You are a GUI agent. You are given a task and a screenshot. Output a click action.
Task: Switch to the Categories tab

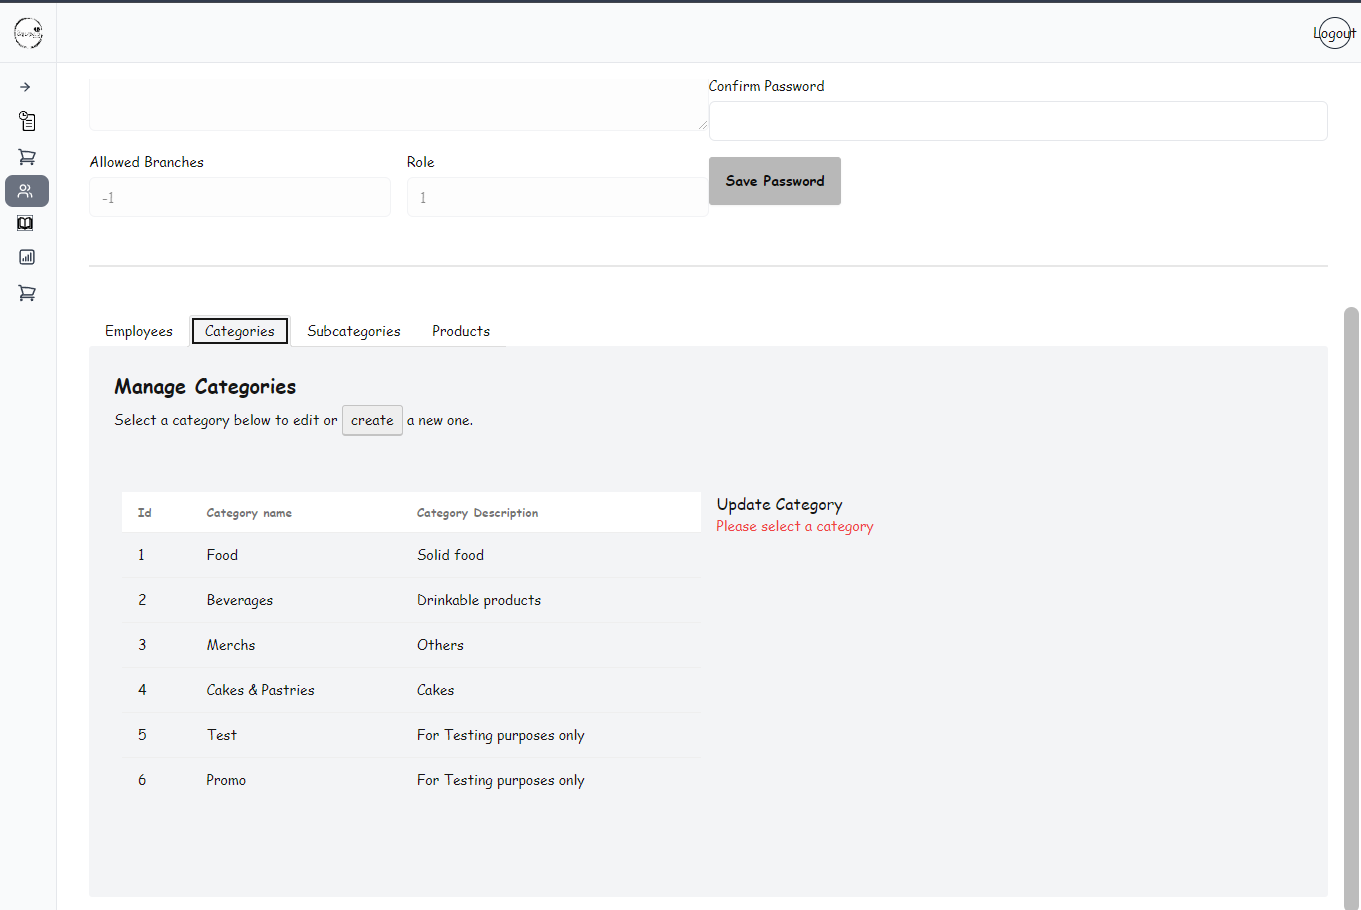pyautogui.click(x=239, y=330)
